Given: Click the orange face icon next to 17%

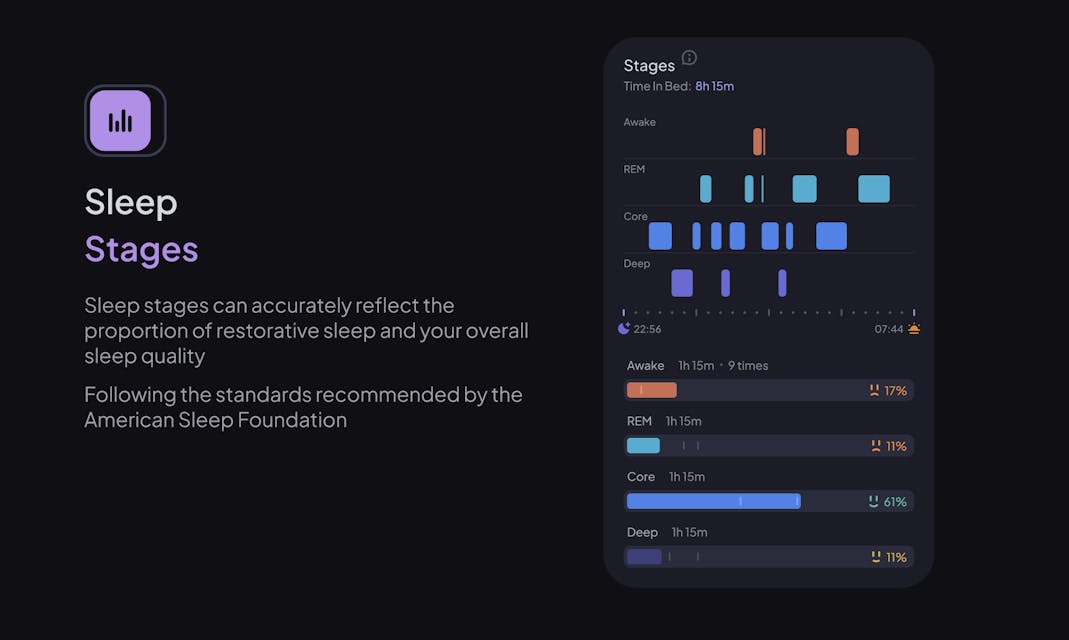Looking at the screenshot, I should point(874,390).
